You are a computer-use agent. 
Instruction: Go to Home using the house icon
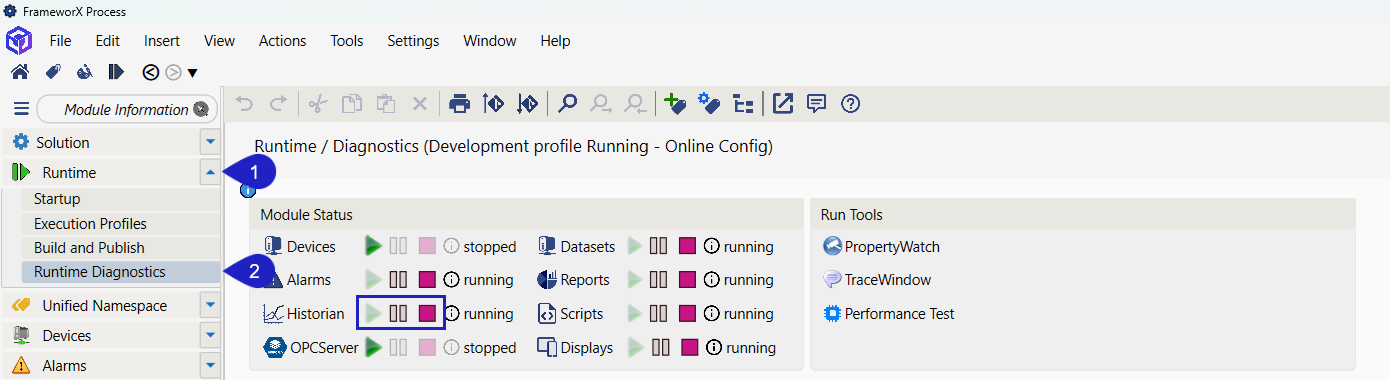[x=20, y=72]
